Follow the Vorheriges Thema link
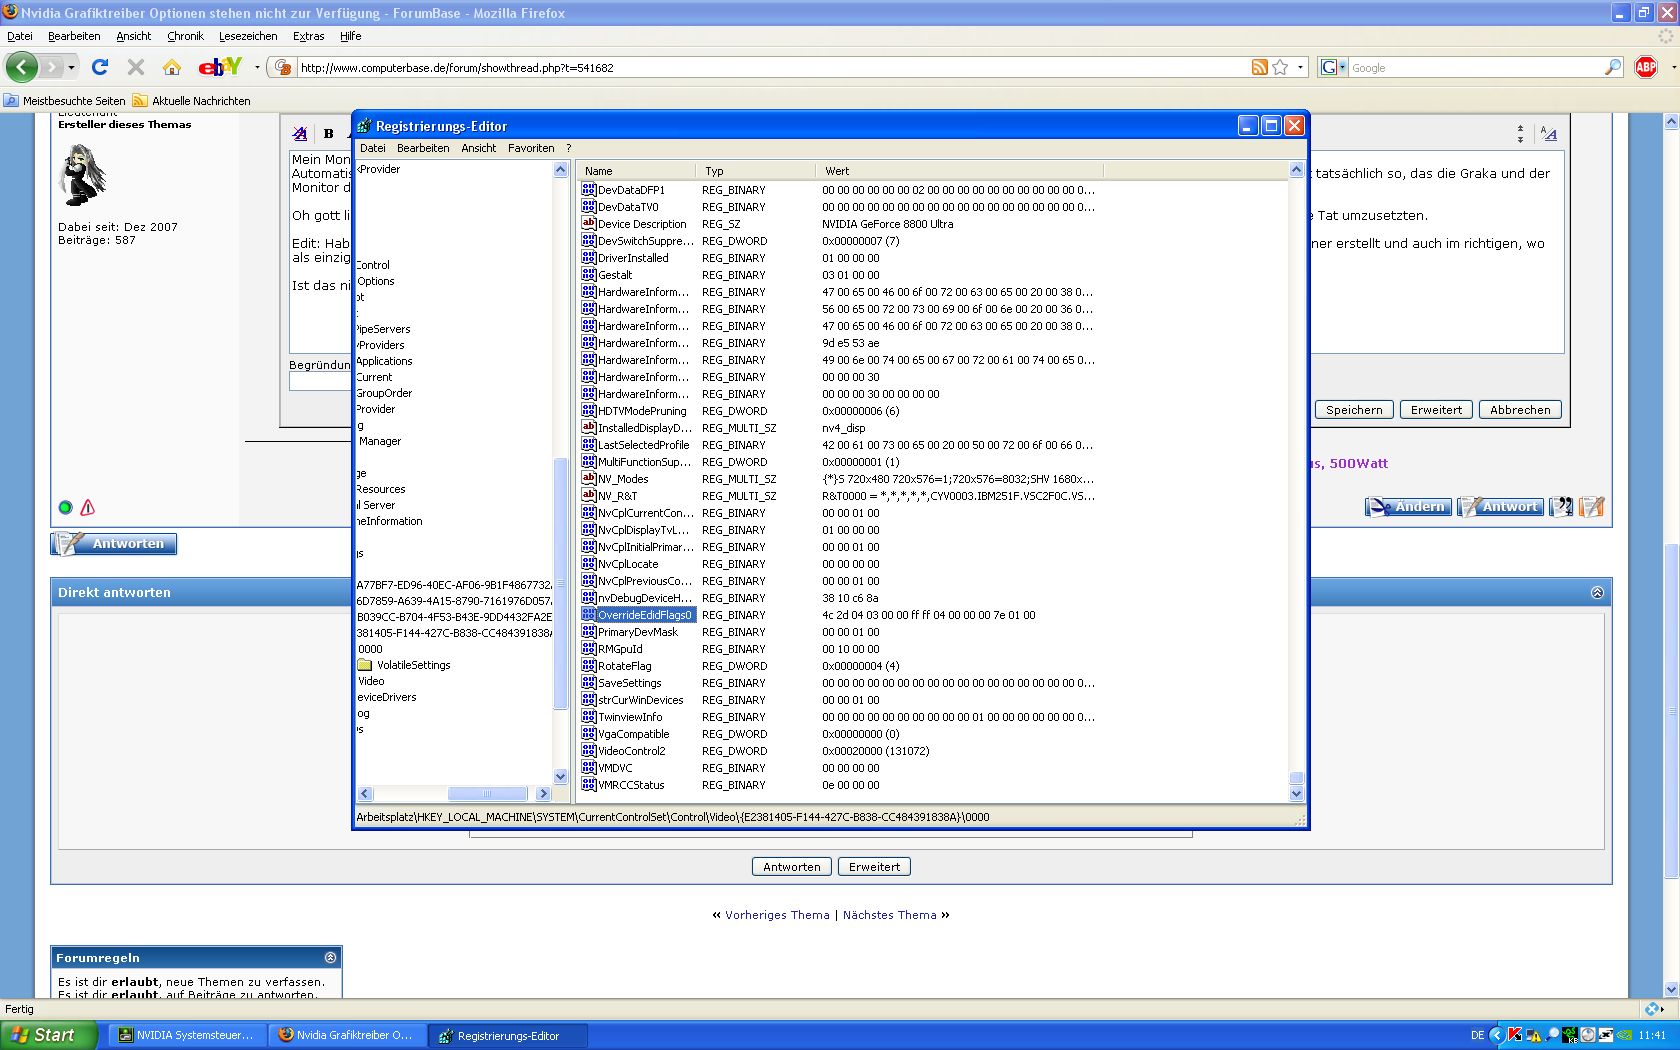The height and width of the screenshot is (1050, 1680). [777, 915]
